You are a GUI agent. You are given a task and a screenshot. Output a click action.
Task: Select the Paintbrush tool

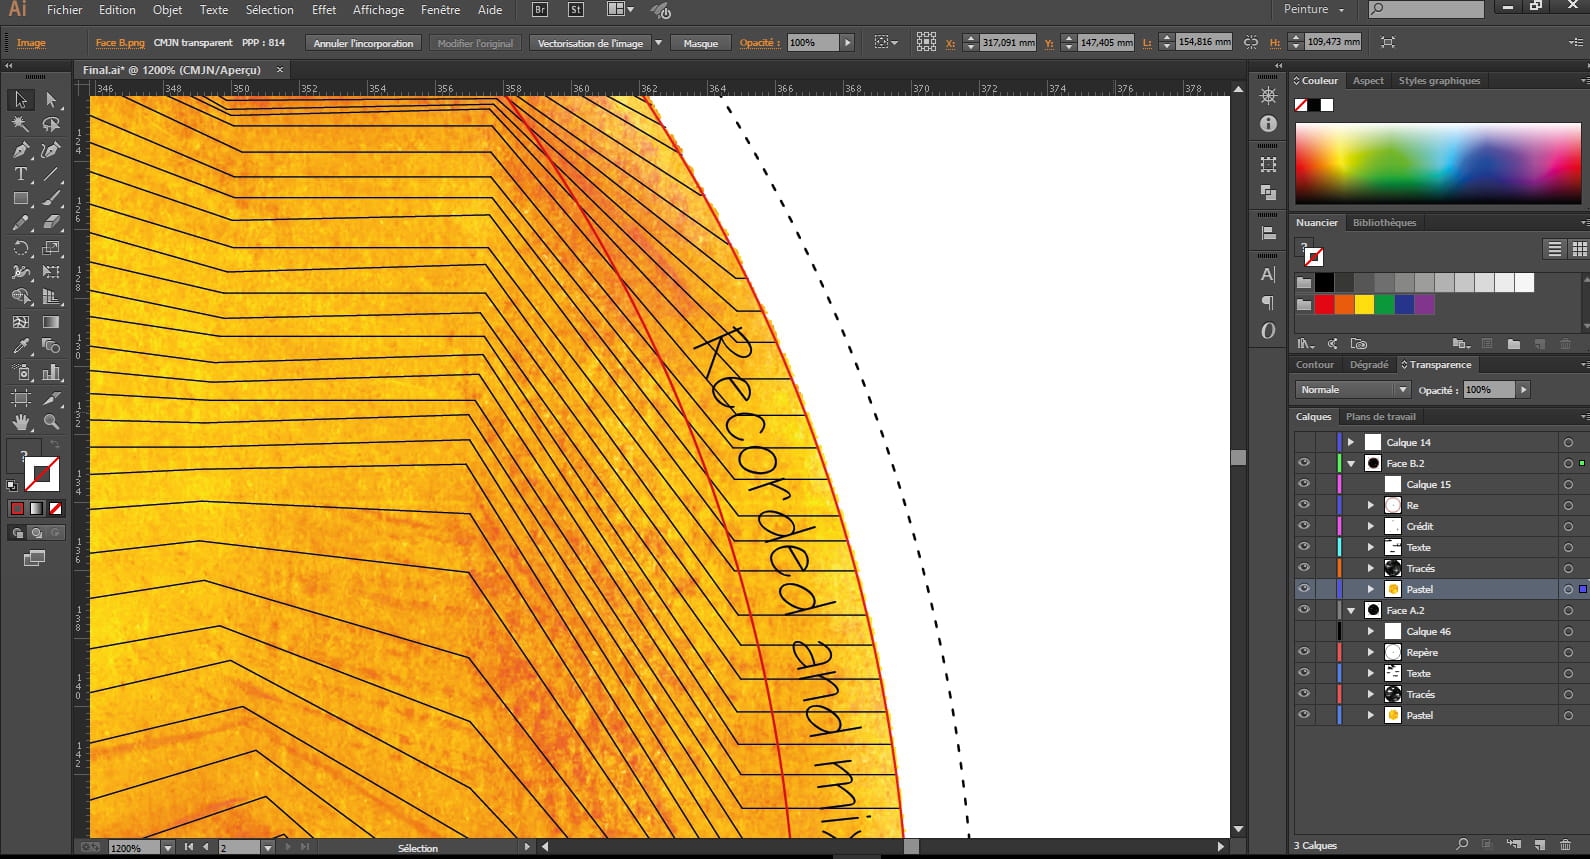coord(51,198)
